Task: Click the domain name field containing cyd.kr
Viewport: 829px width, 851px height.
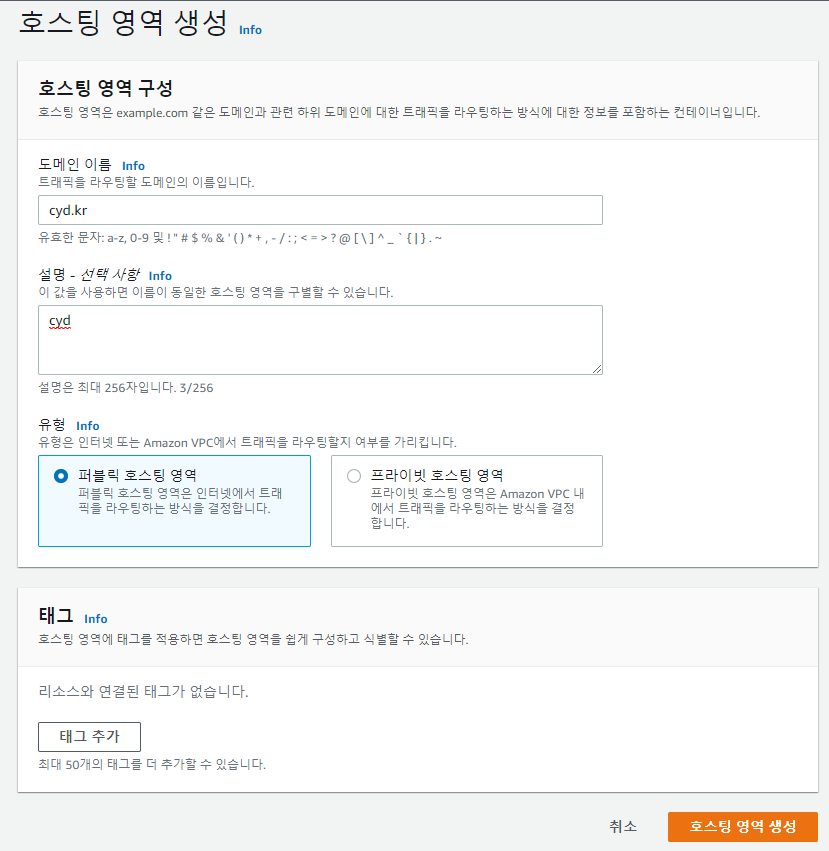Action: 320,210
